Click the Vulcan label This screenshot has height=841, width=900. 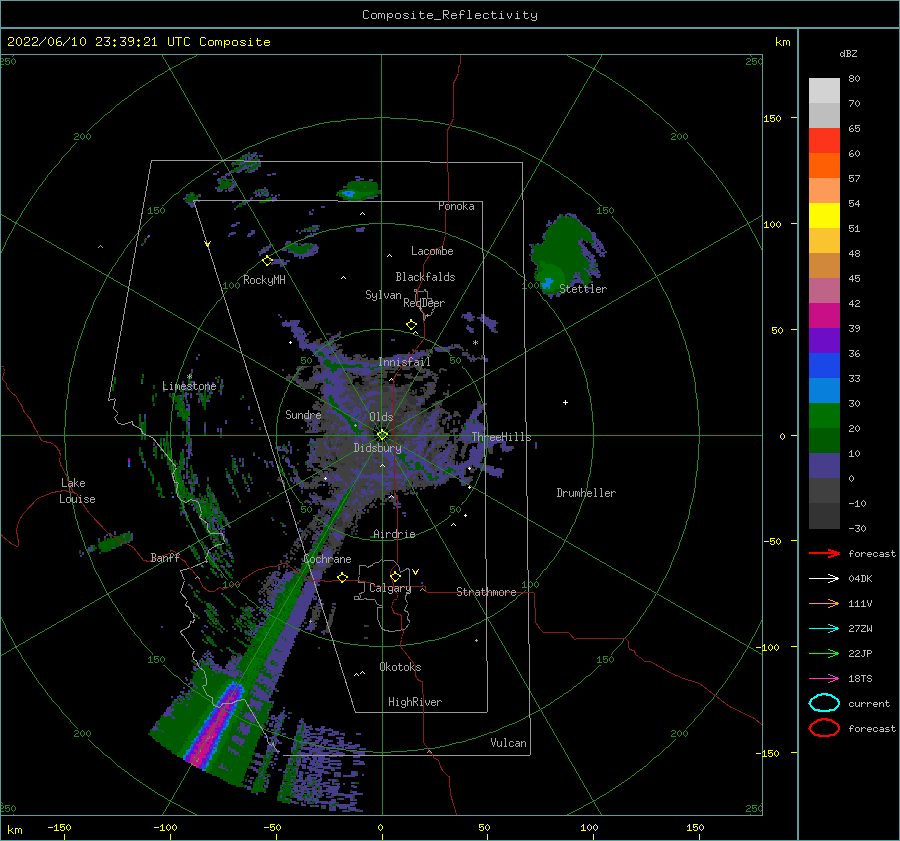click(509, 743)
